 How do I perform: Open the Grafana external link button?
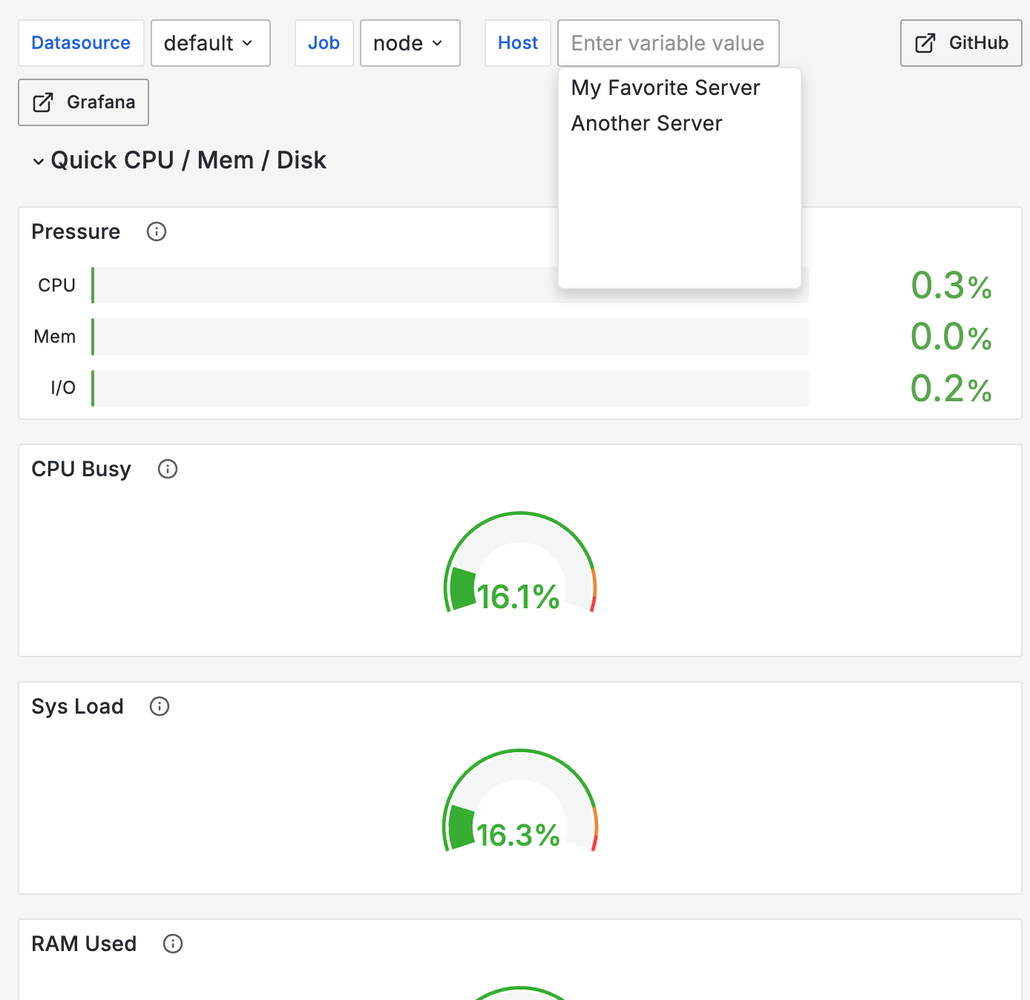click(x=83, y=102)
